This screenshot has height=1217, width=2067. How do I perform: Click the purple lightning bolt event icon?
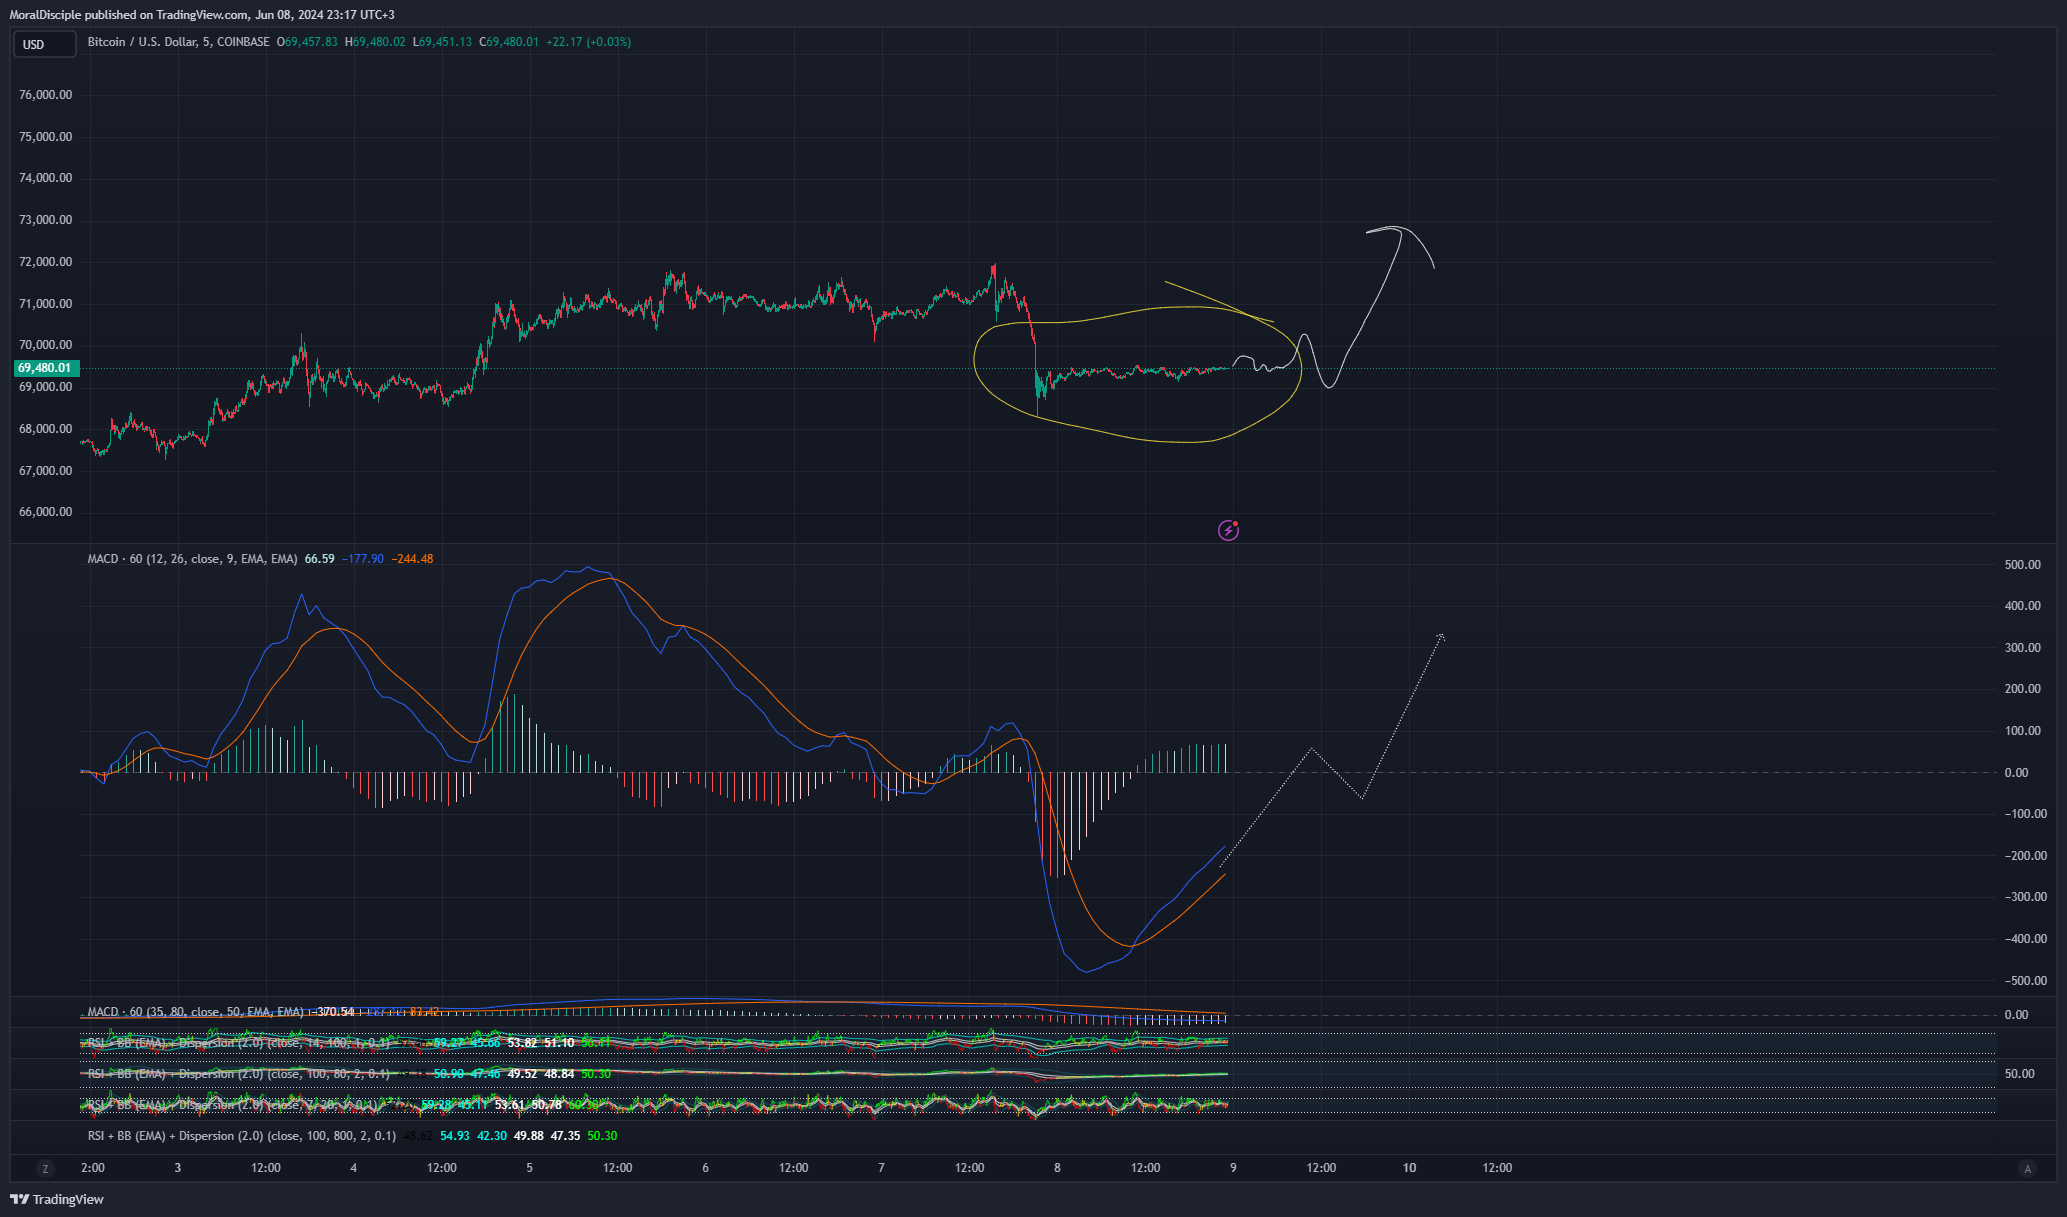1229,530
